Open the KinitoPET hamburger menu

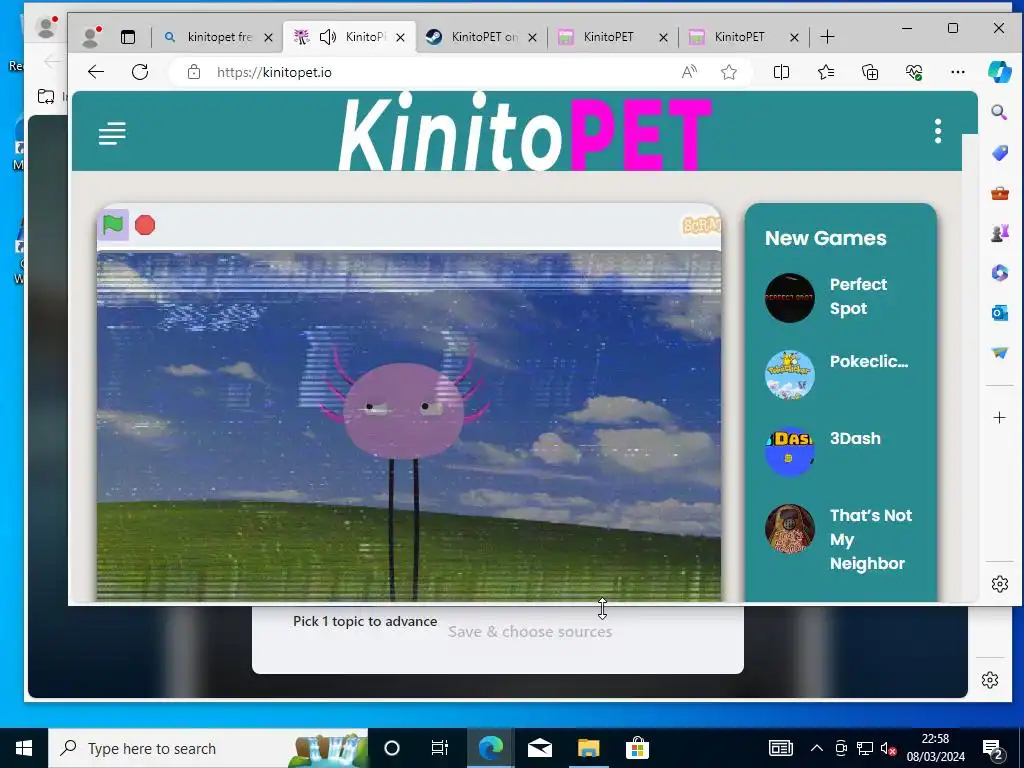click(112, 133)
